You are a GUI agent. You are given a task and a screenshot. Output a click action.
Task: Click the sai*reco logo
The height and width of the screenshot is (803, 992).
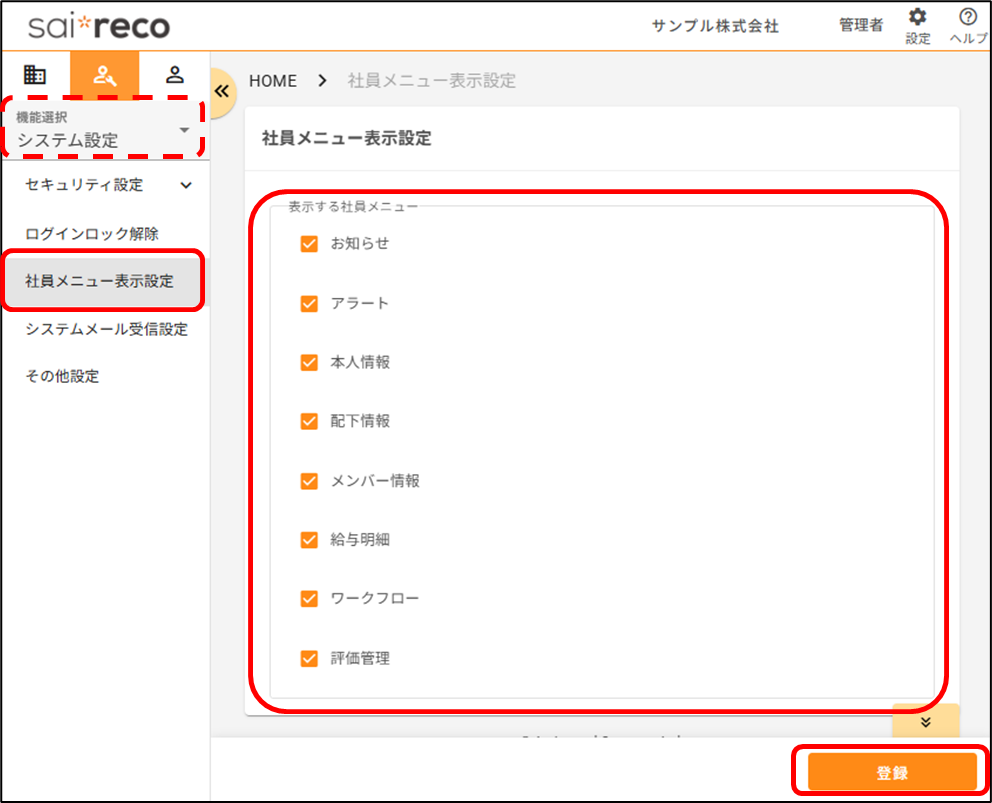tap(99, 26)
